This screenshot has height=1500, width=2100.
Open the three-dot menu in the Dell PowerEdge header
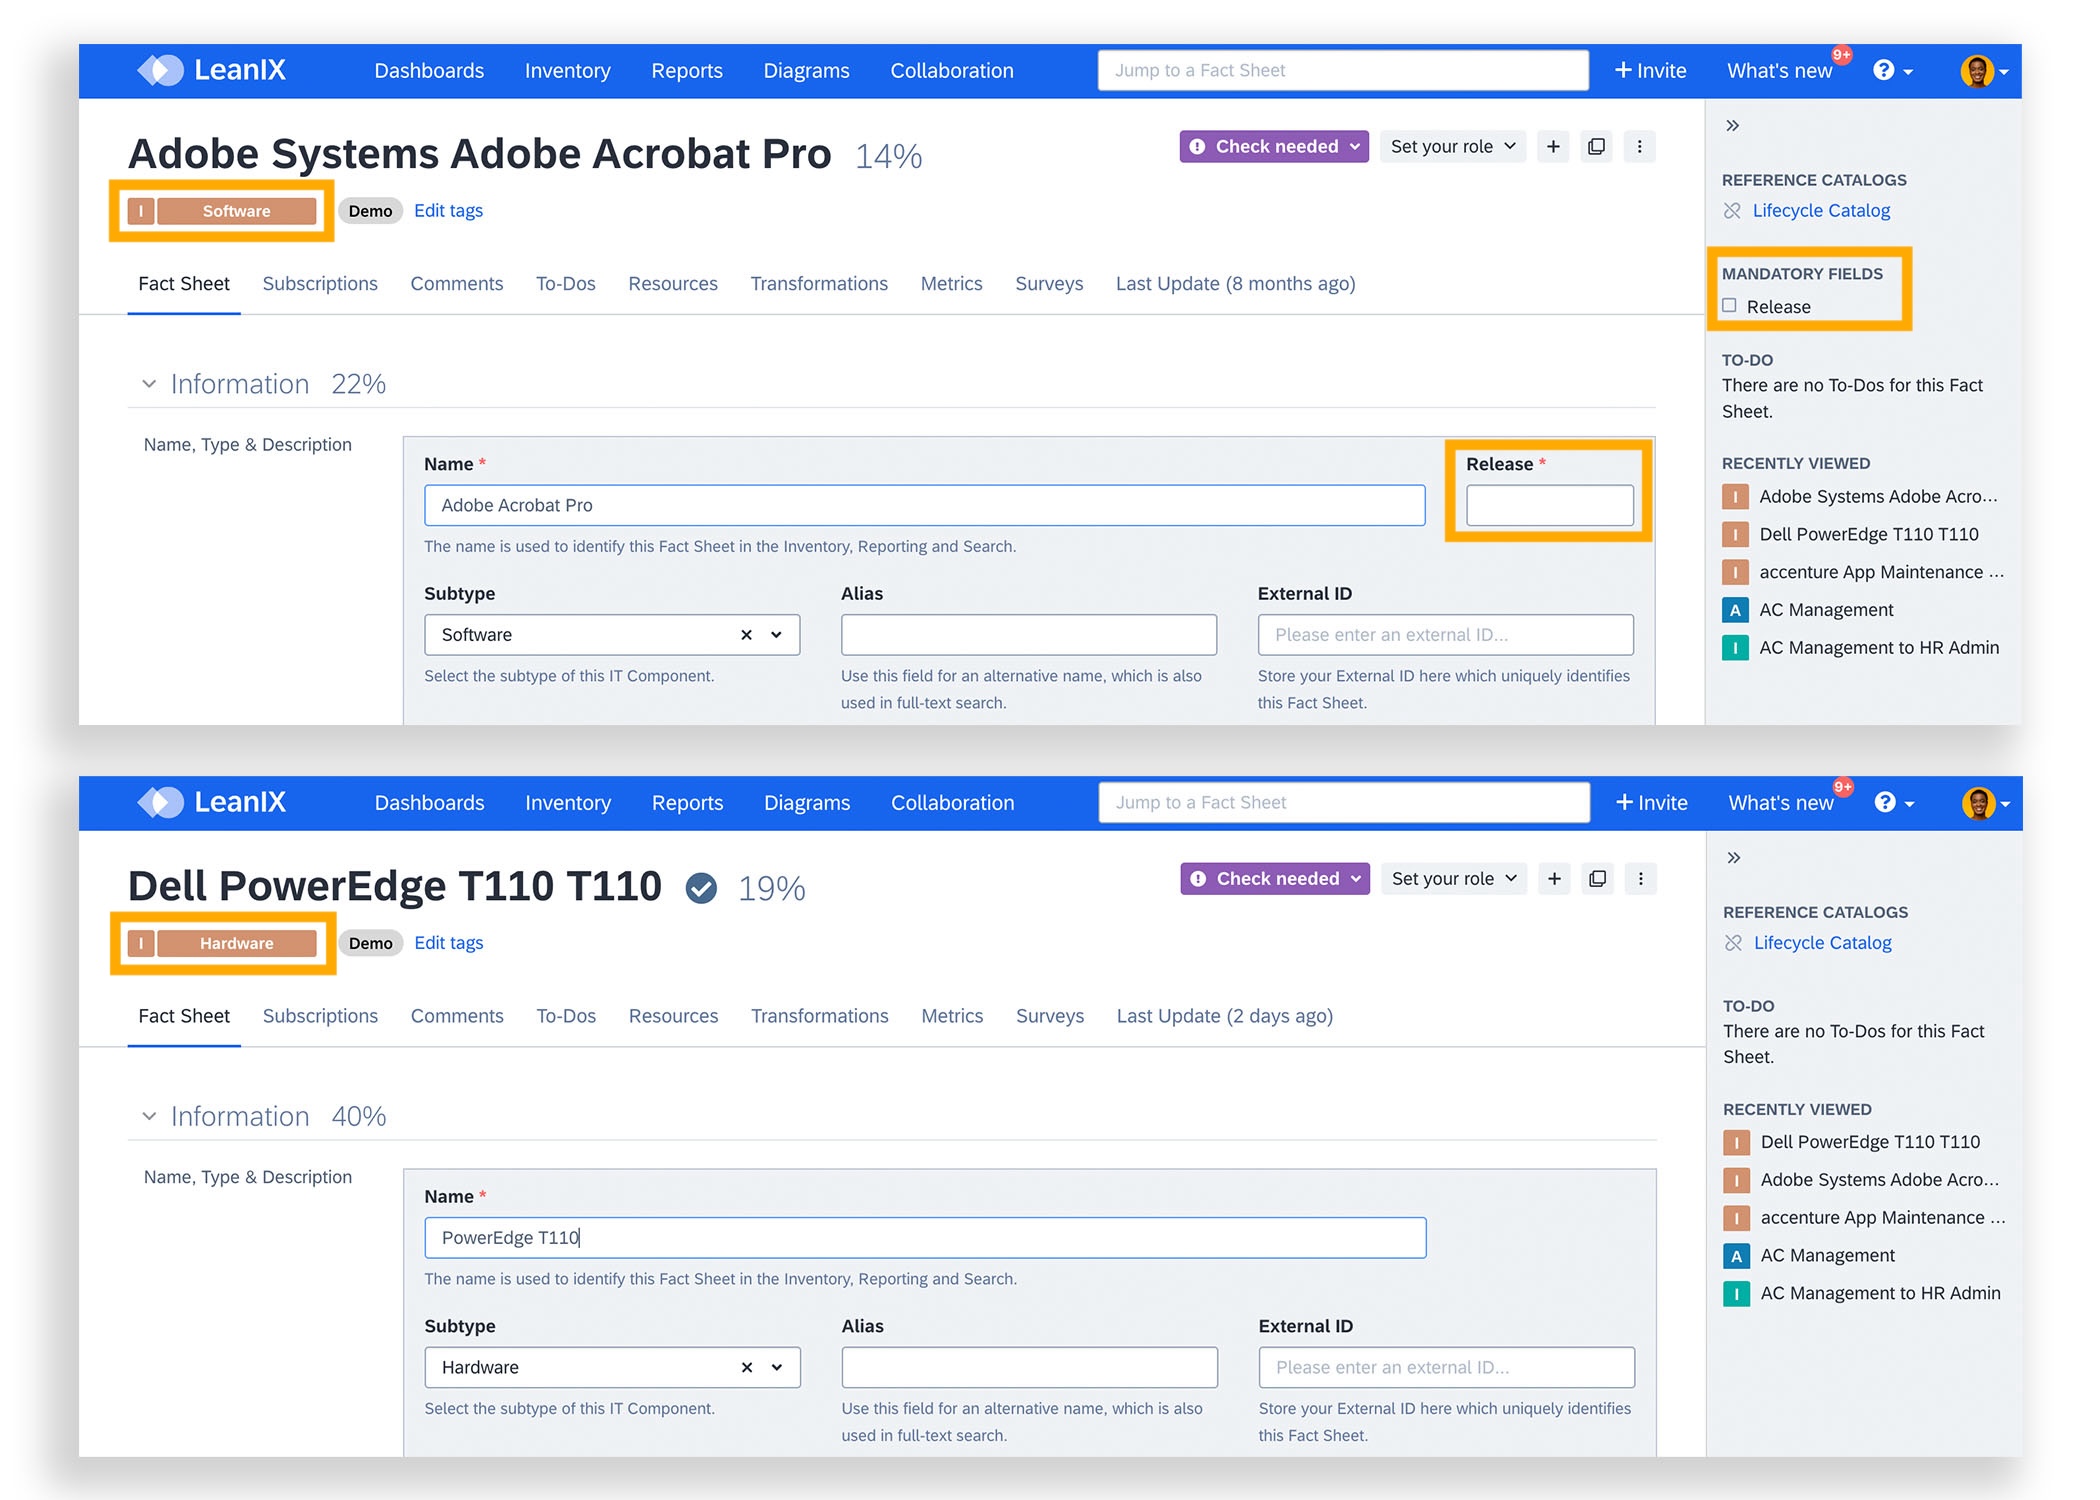pyautogui.click(x=1640, y=879)
